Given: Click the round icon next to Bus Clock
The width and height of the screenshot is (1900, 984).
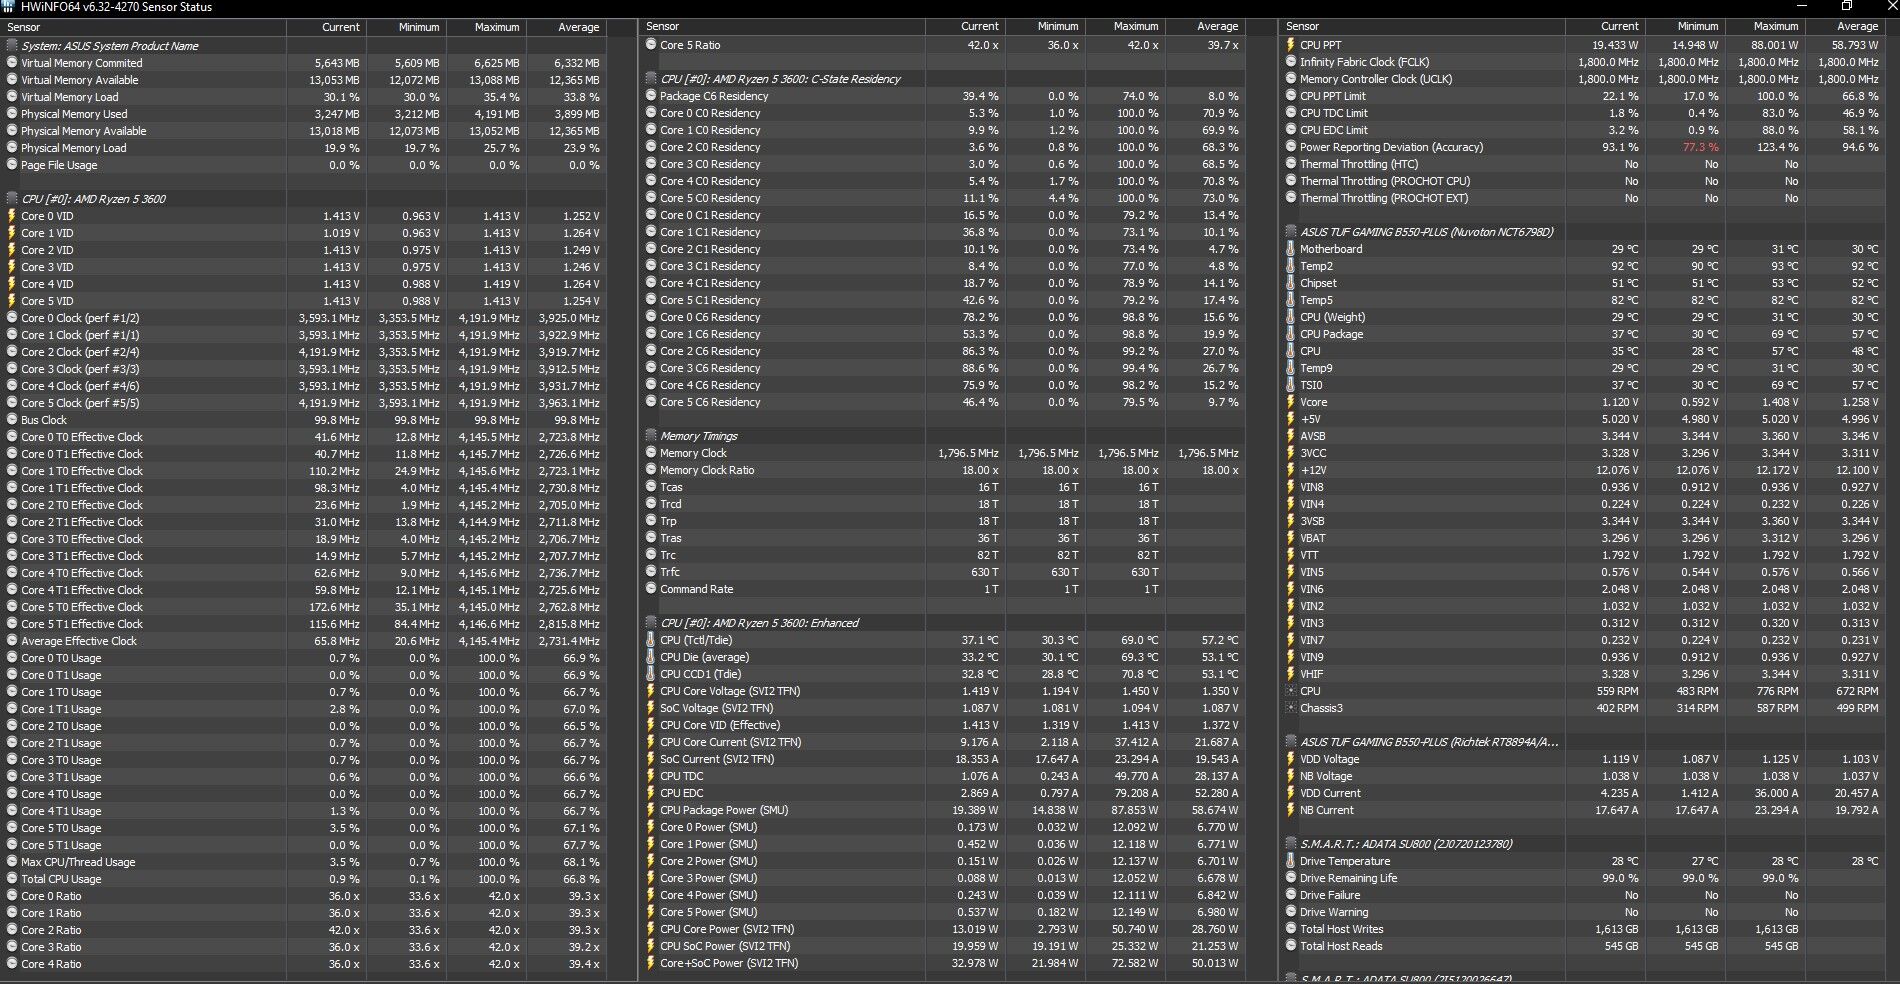Looking at the screenshot, I should 12,420.
